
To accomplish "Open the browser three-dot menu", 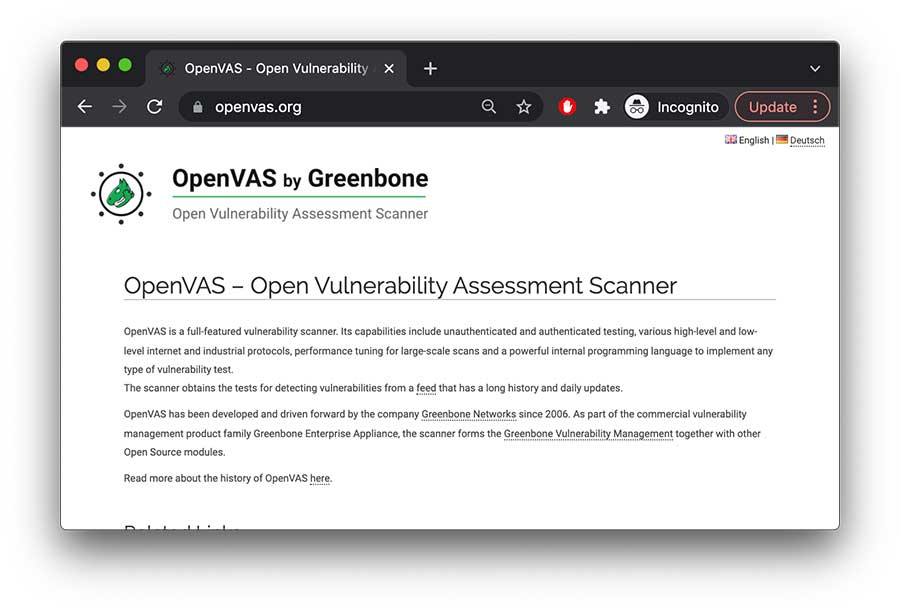I will tap(817, 106).
